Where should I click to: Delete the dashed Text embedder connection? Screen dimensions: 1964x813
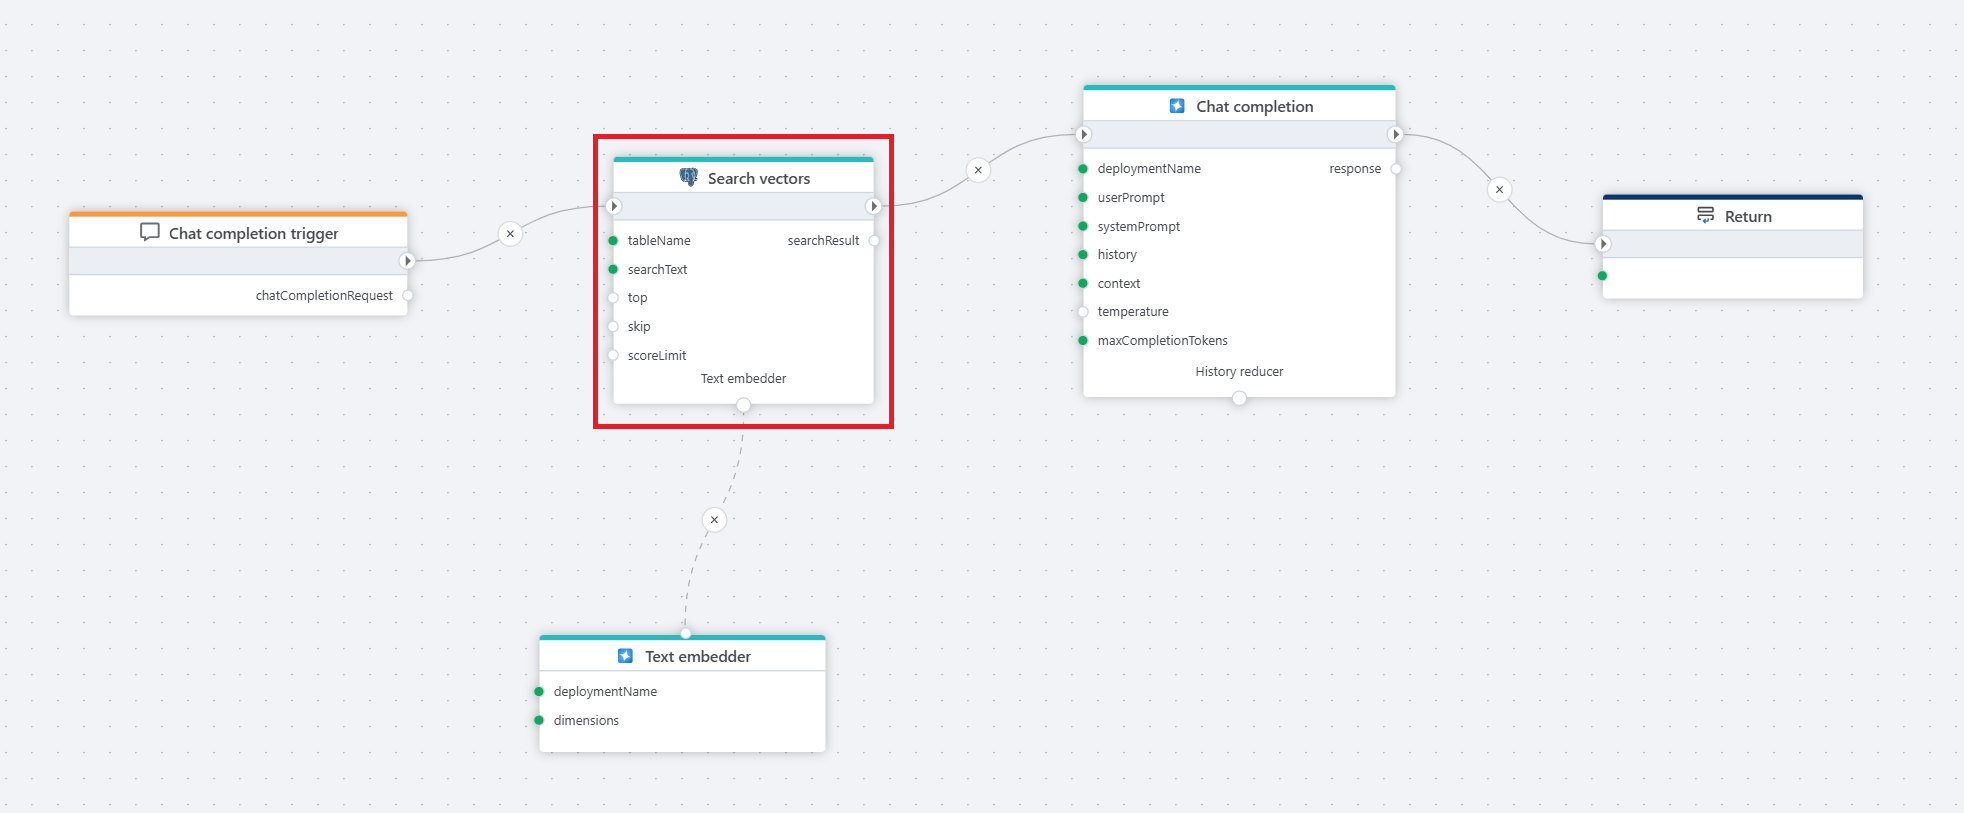(714, 520)
